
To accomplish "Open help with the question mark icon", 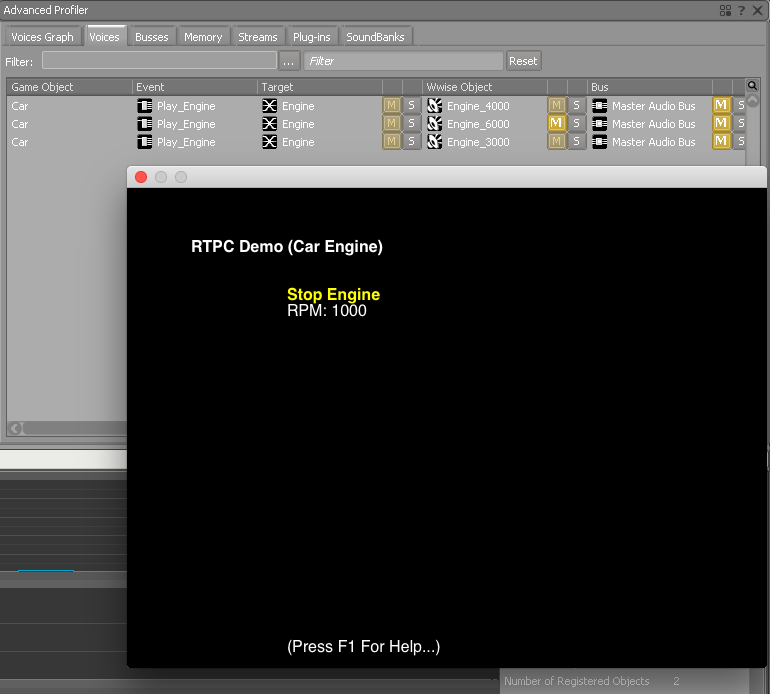I will tap(741, 10).
